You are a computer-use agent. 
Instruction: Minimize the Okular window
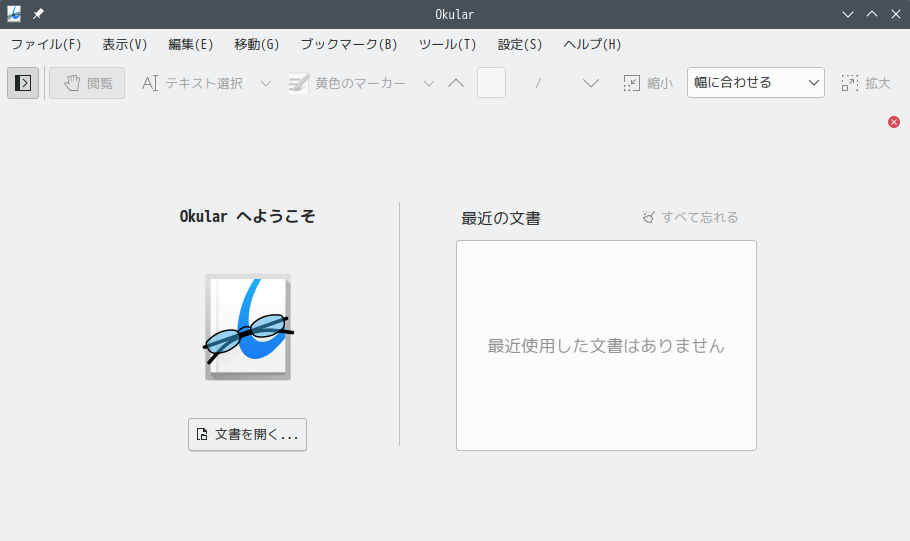click(x=848, y=14)
